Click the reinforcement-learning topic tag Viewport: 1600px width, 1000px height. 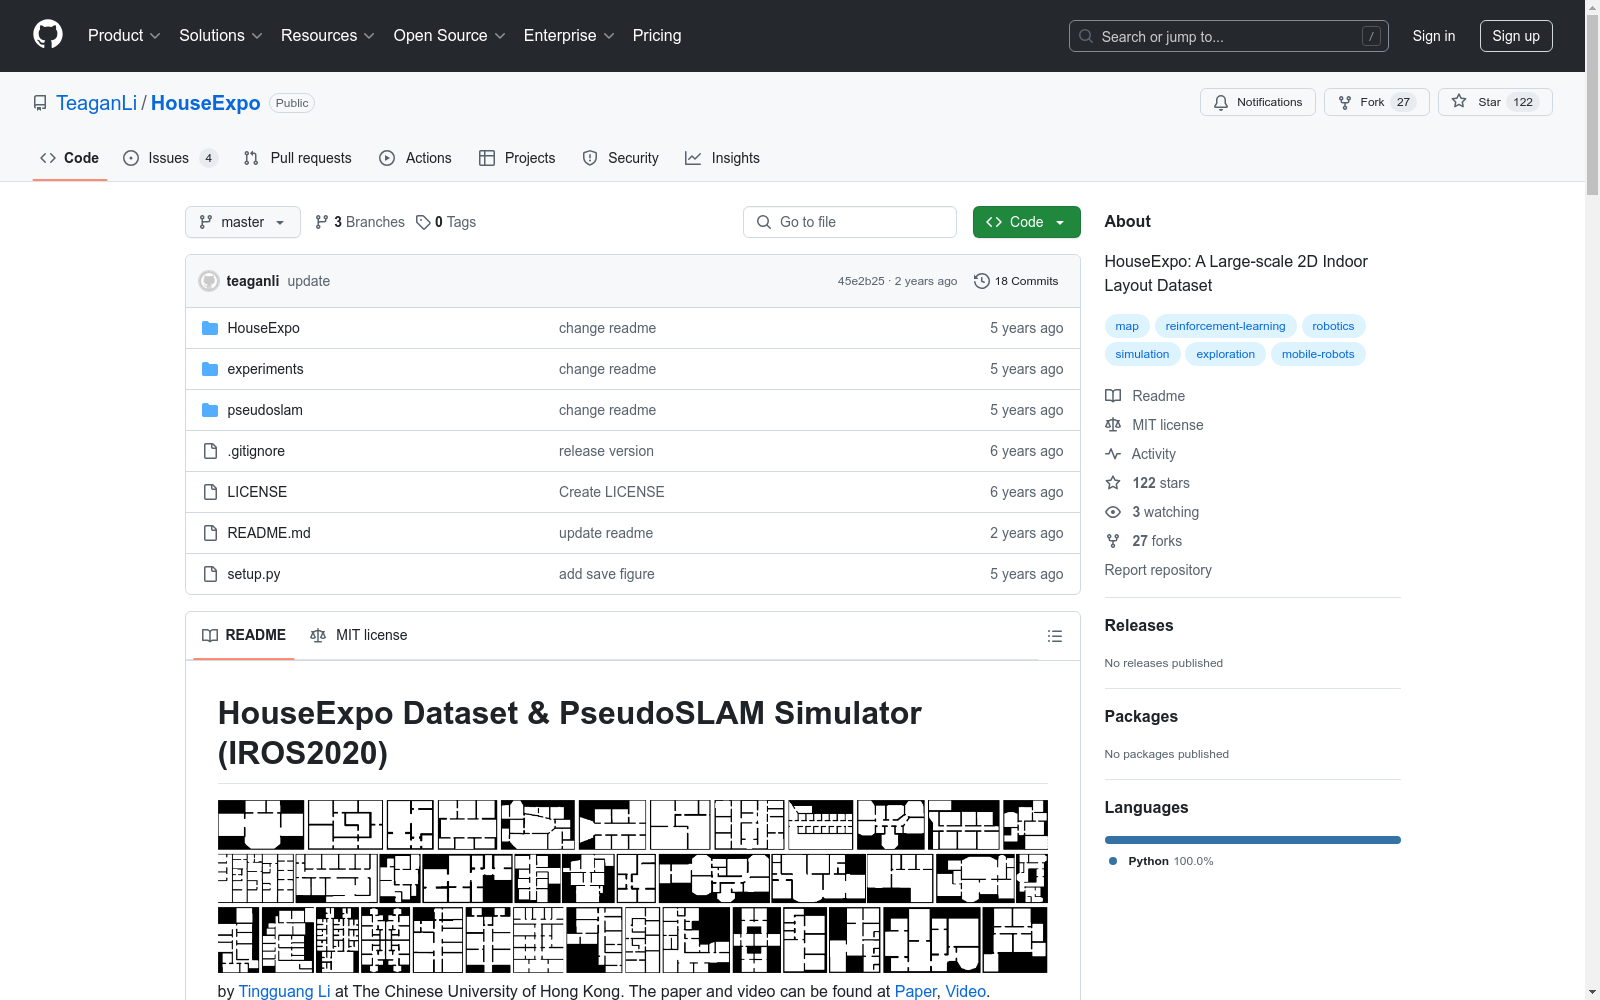click(x=1225, y=326)
